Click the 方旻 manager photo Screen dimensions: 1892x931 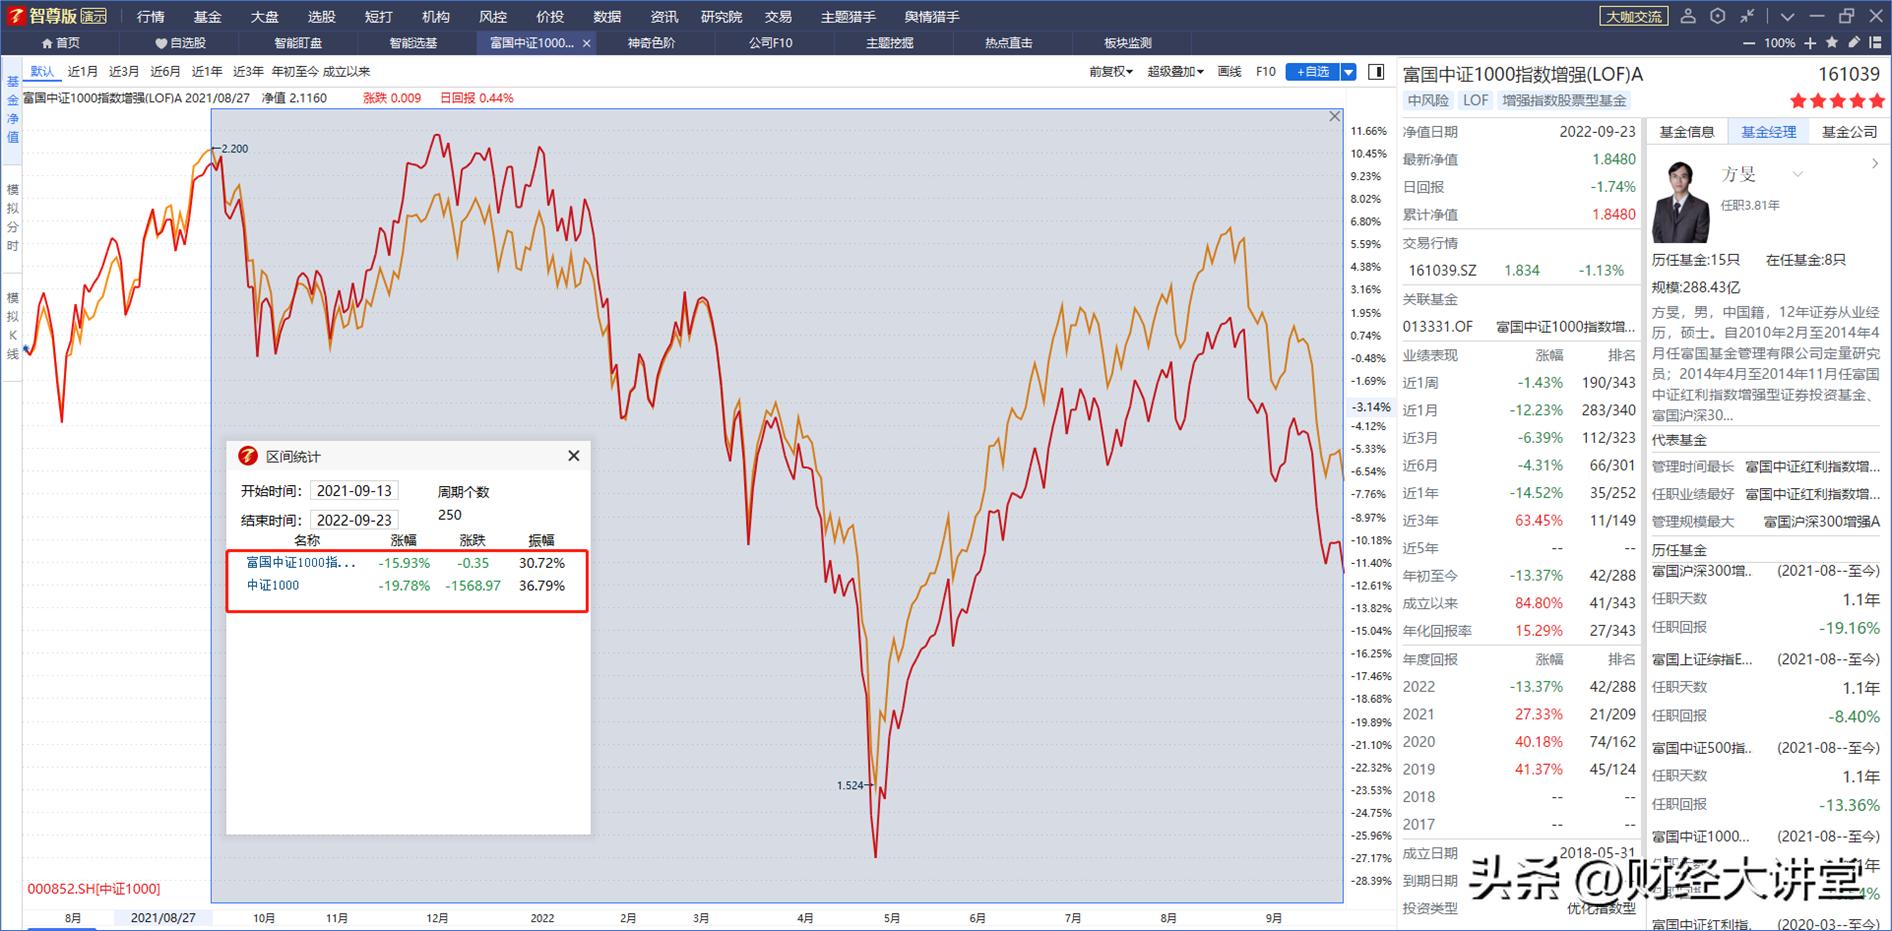click(1680, 201)
